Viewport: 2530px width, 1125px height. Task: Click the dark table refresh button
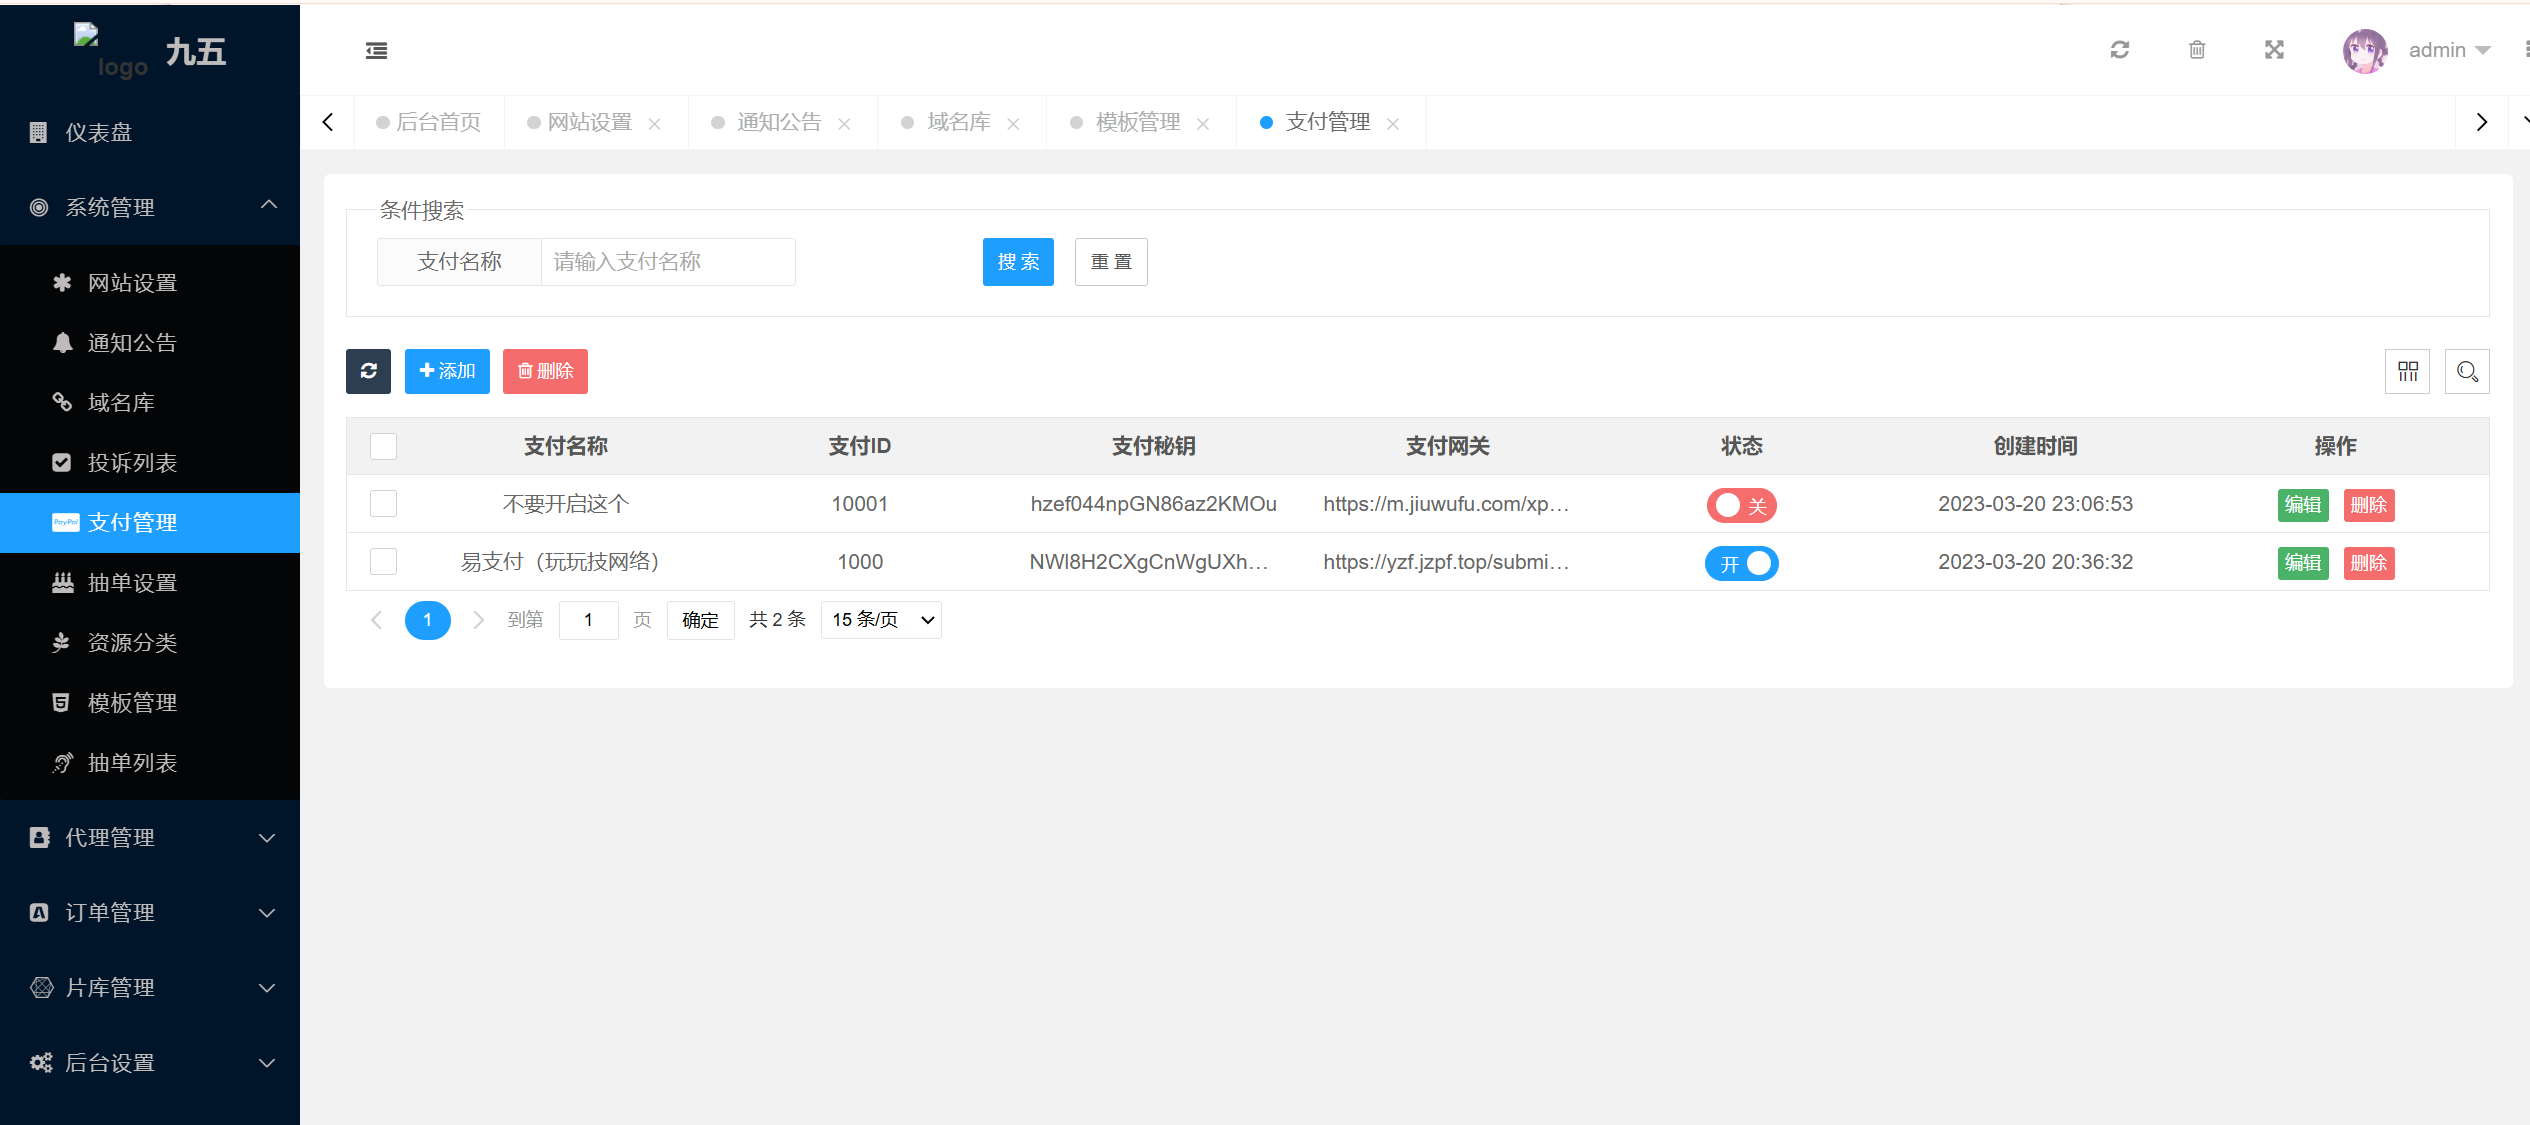[x=368, y=371]
